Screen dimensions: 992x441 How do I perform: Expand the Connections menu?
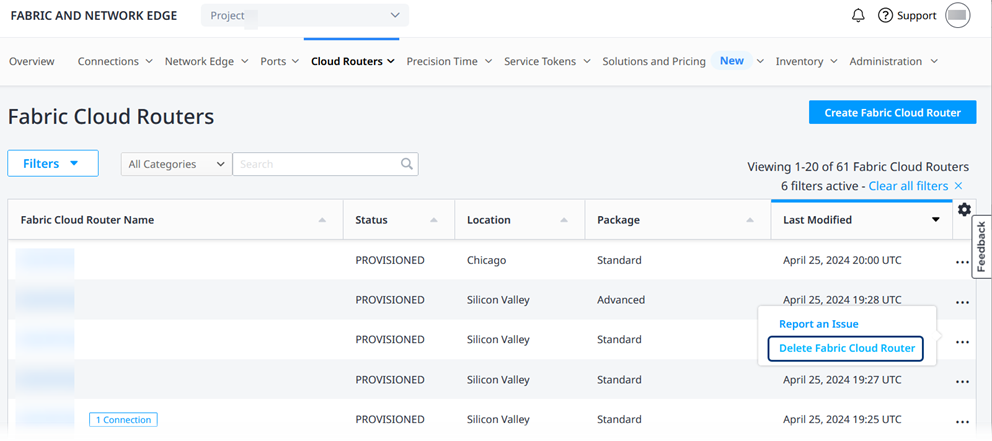point(115,61)
